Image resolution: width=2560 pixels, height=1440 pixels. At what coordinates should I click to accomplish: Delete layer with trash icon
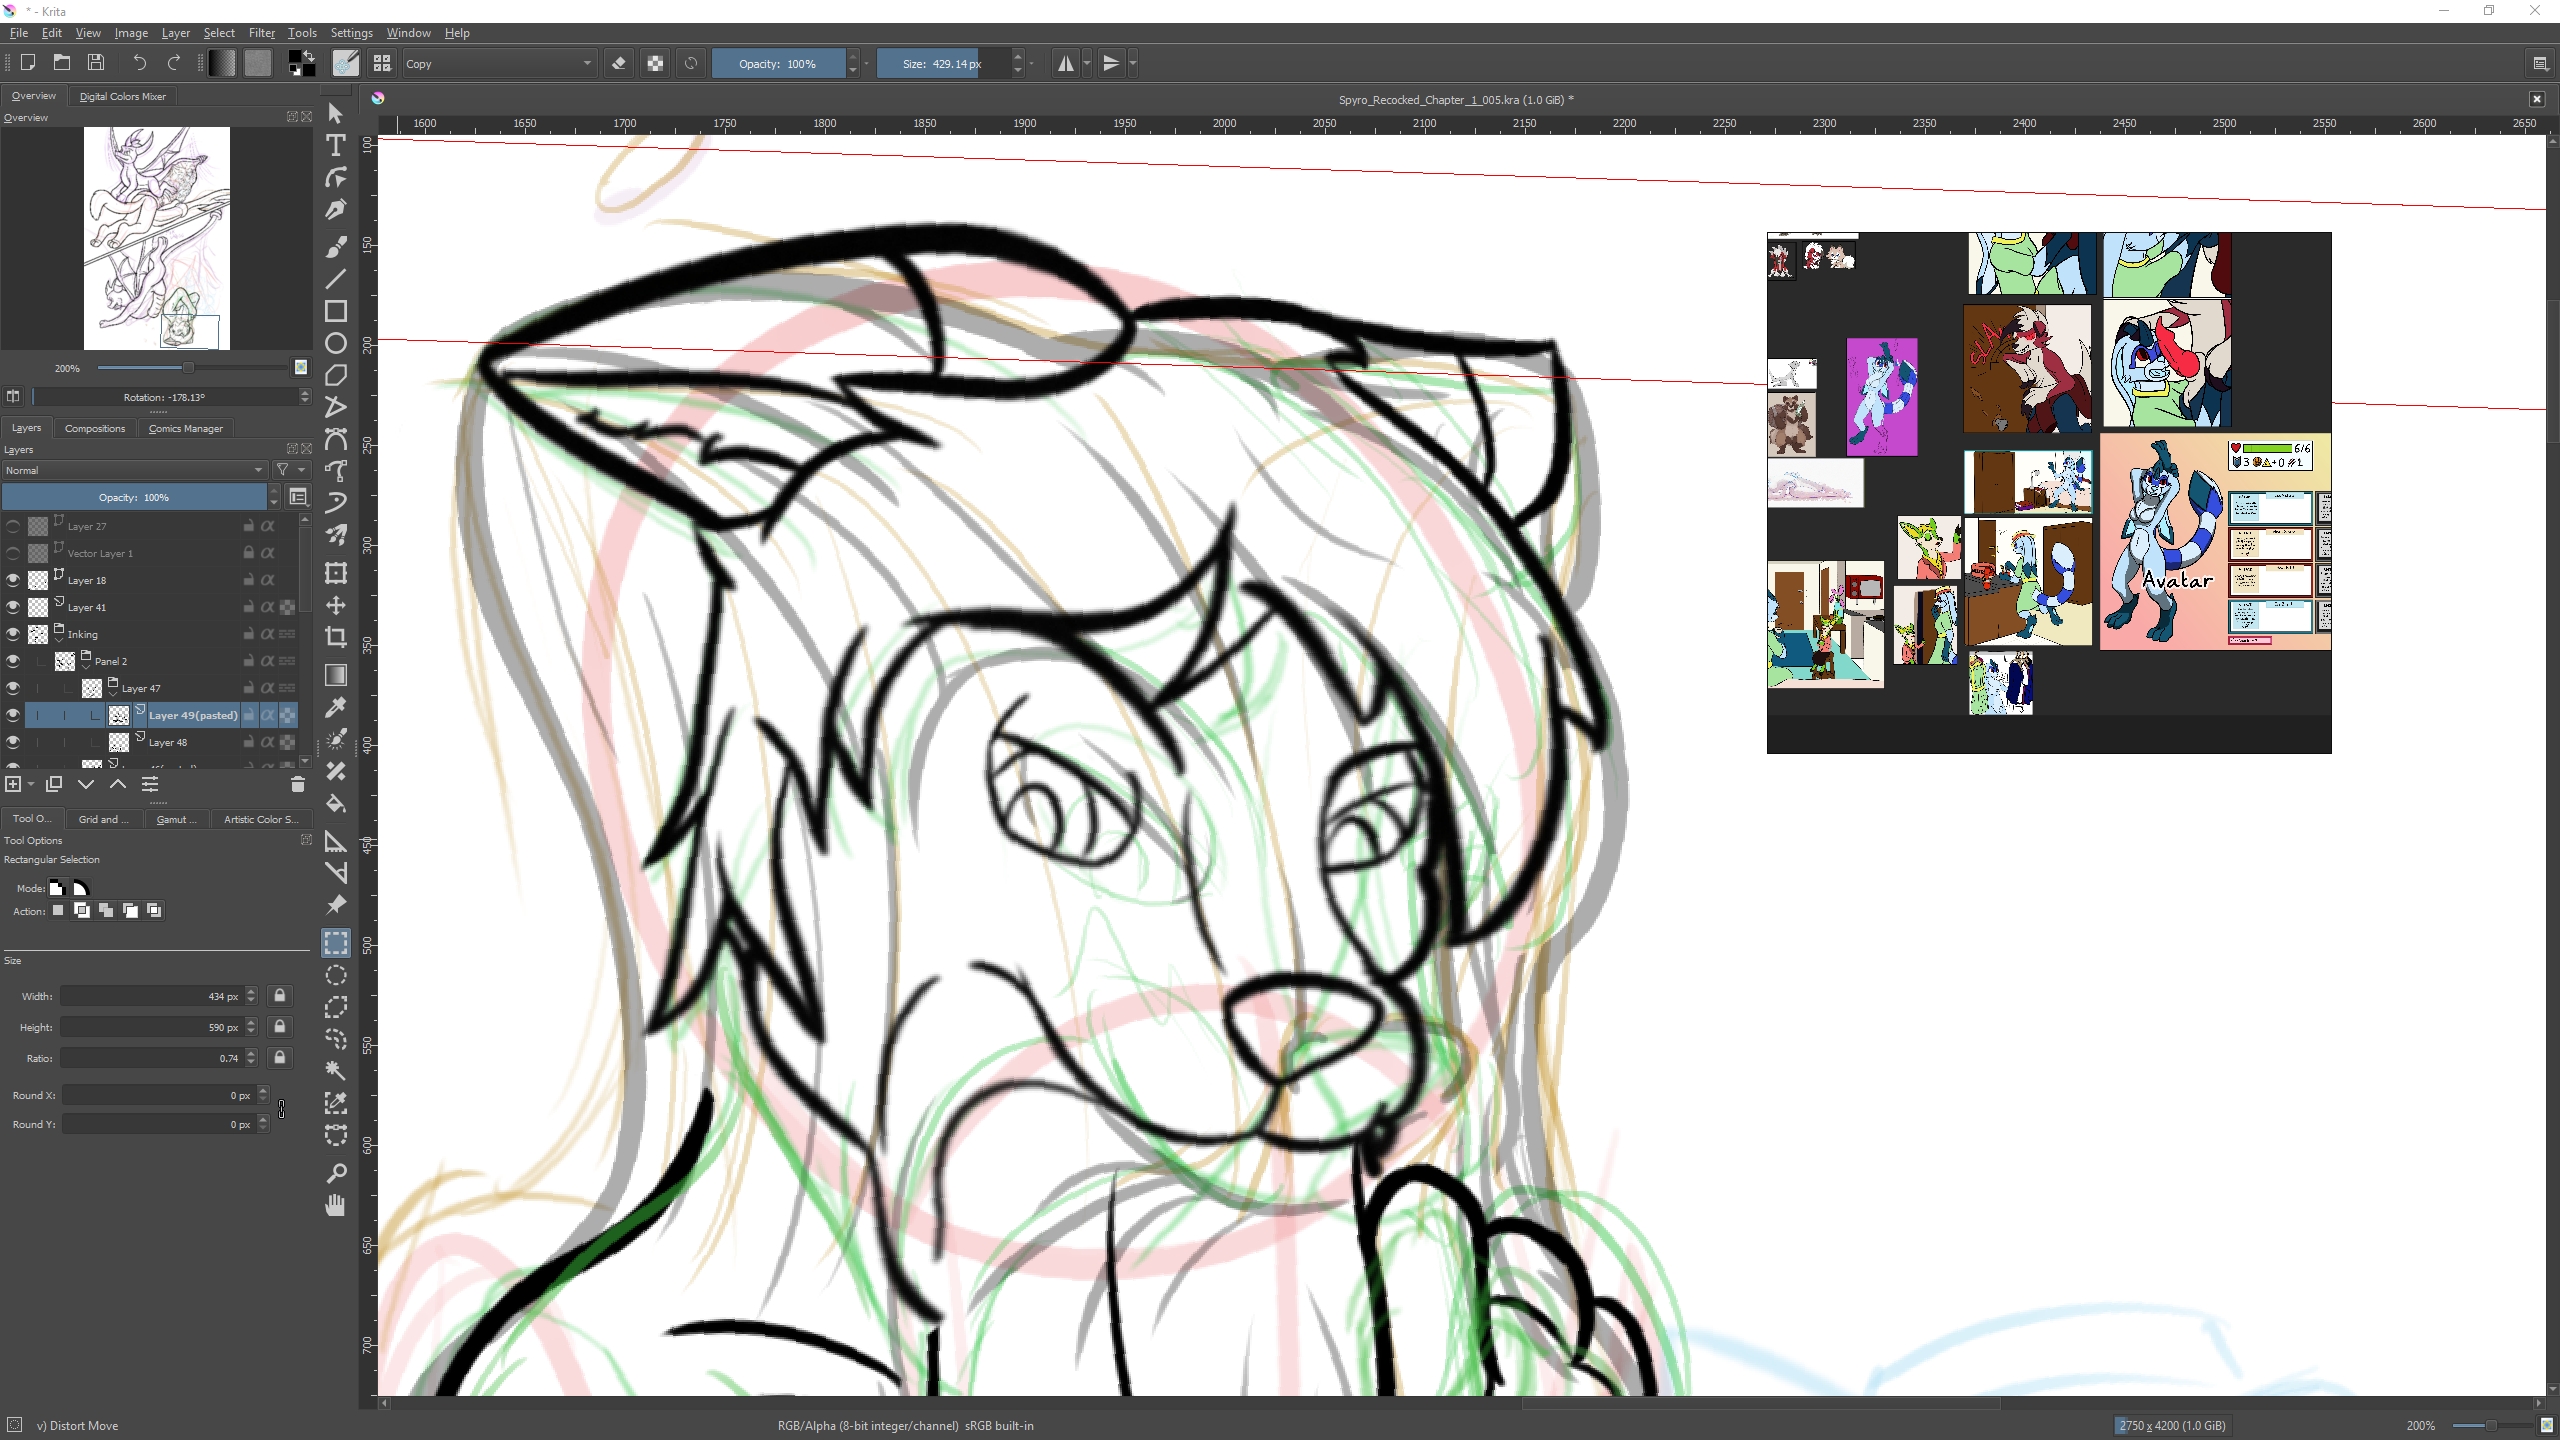tap(297, 785)
